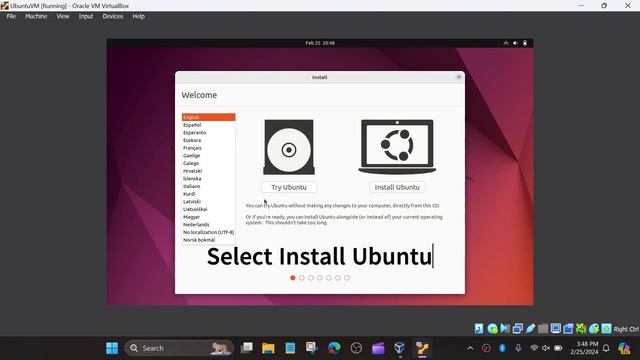Click the hard disk activity indicator icon
The width and height of the screenshot is (640, 360).
pos(479,328)
